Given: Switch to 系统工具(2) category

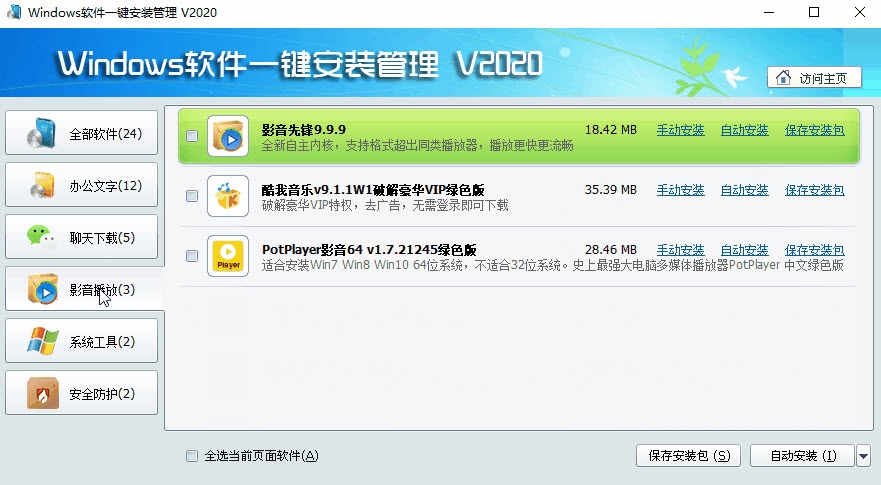Looking at the screenshot, I should pos(81,341).
